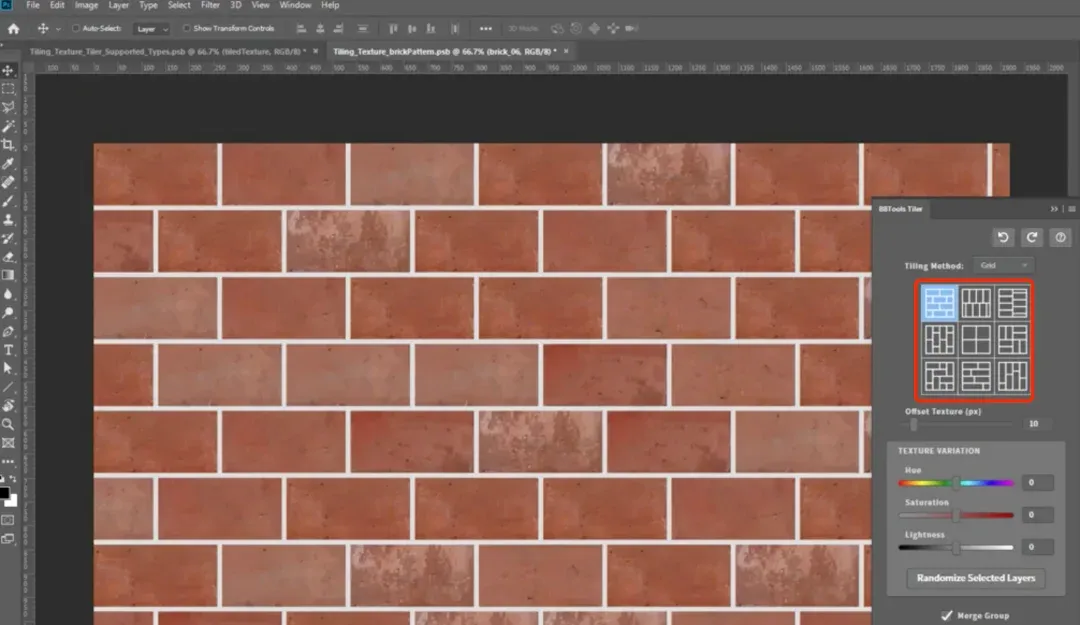Choose the bottom-middle brick tiling pattern

tap(976, 377)
